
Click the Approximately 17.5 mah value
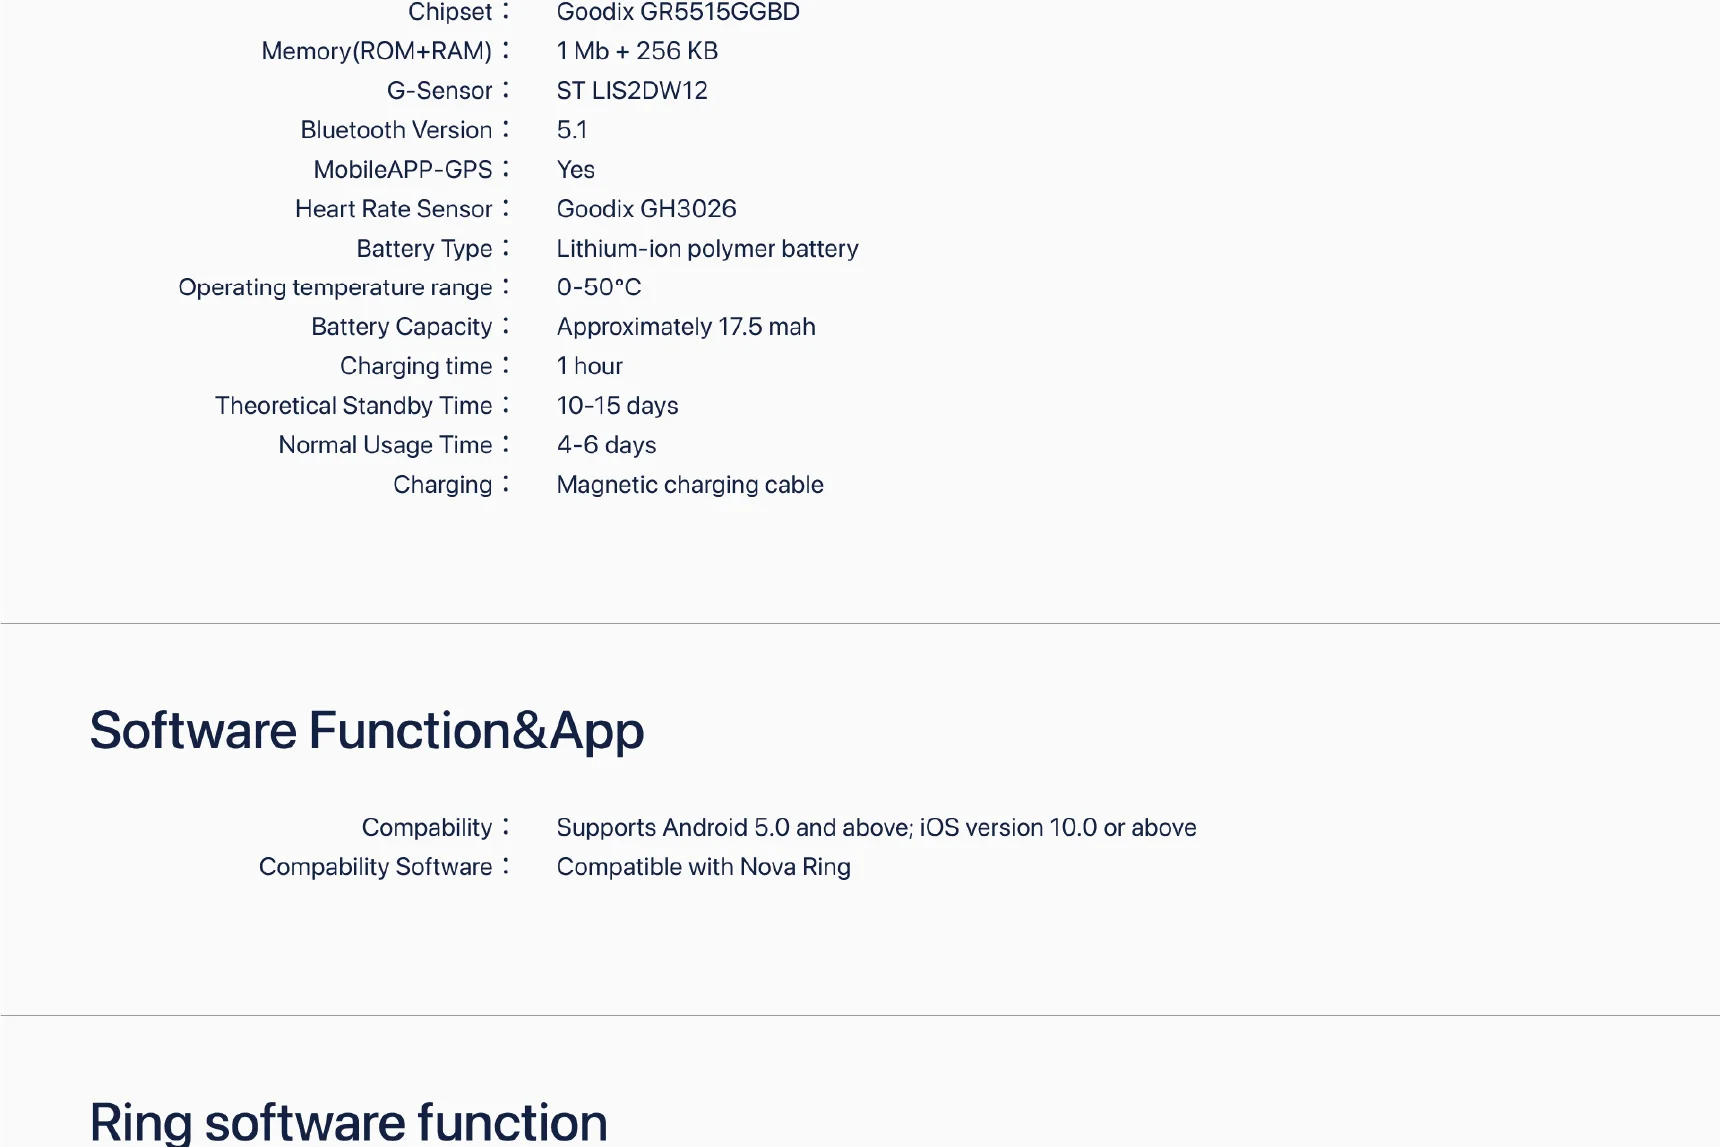point(685,327)
